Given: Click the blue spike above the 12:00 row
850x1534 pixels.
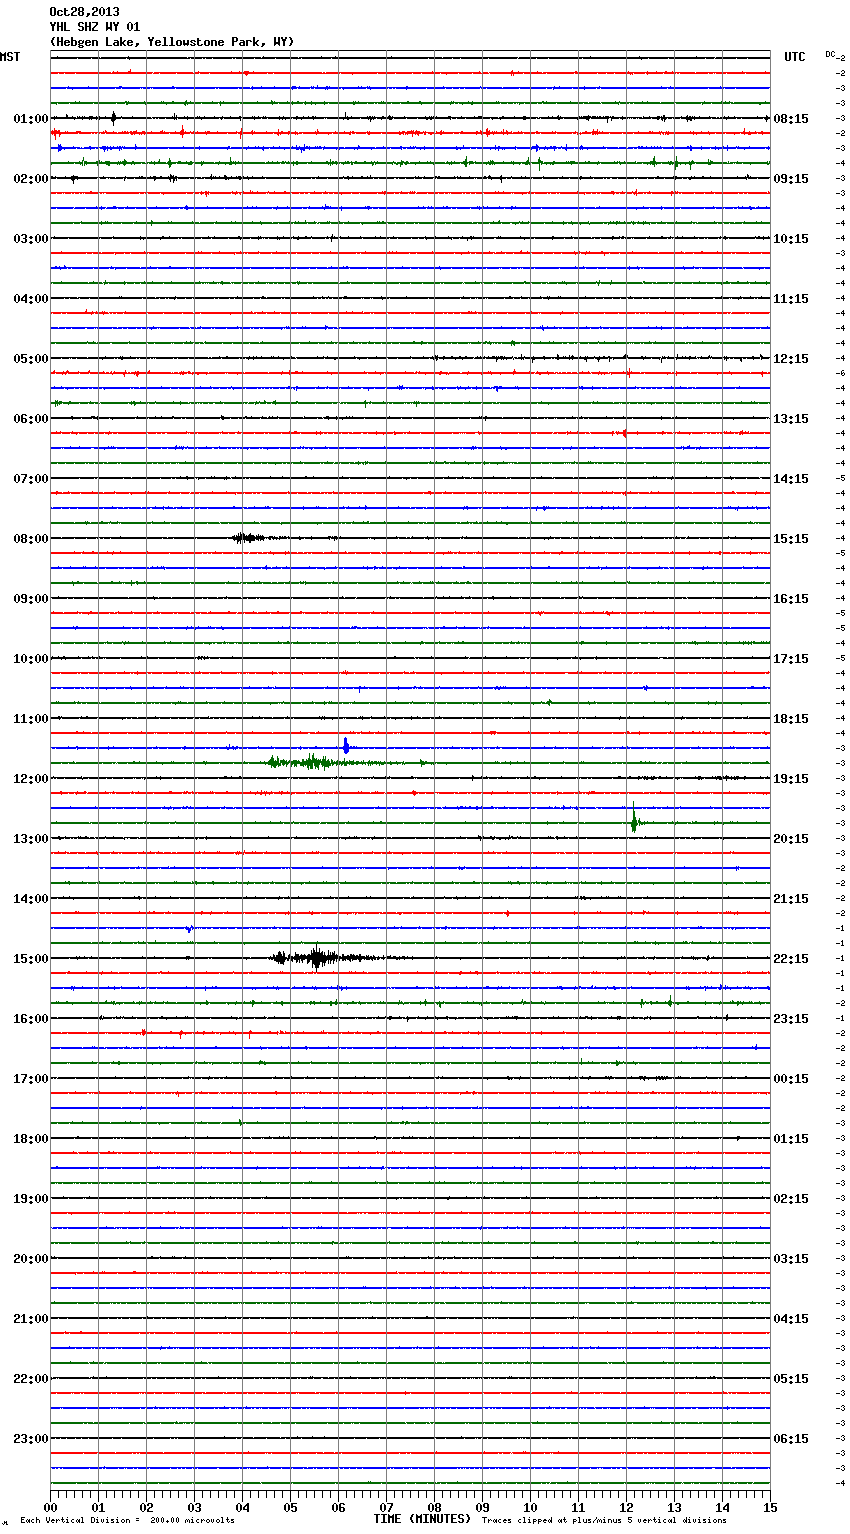Looking at the screenshot, I should click(x=346, y=746).
